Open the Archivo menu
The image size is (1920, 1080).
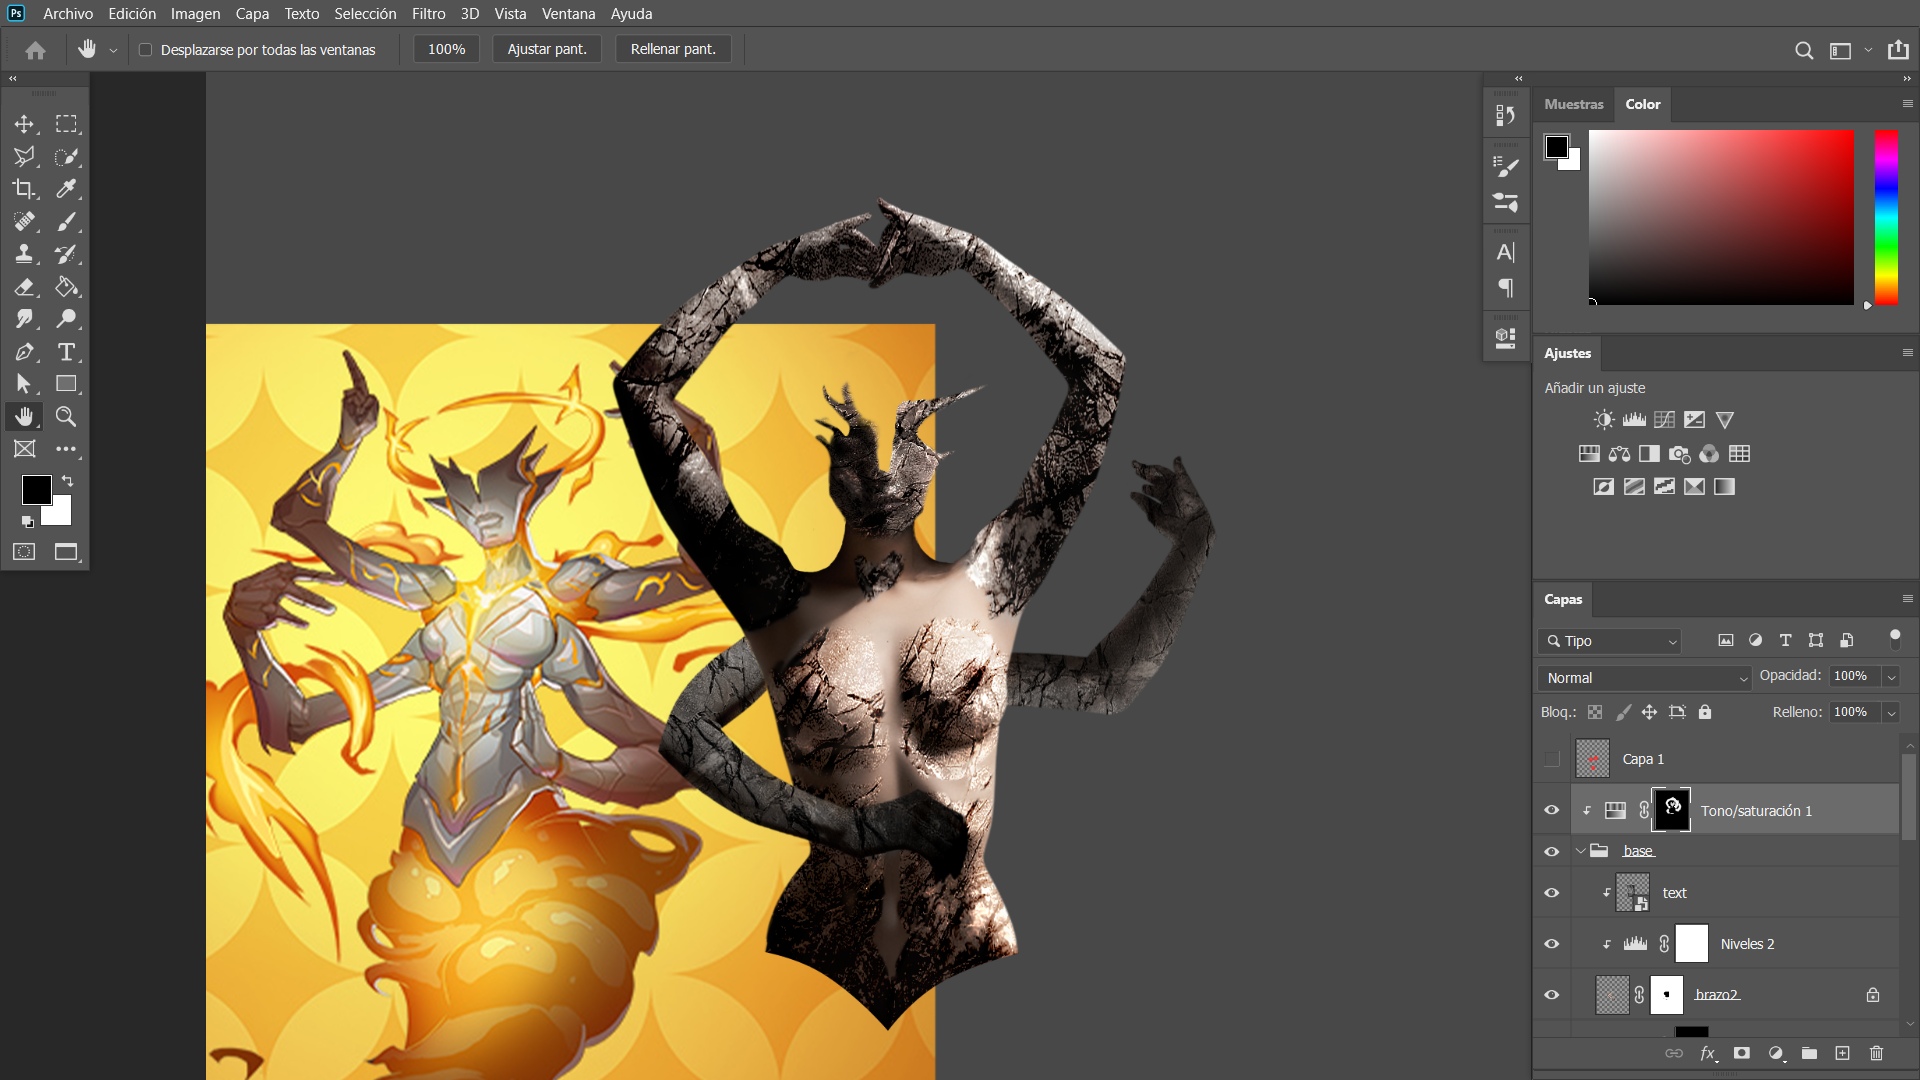tap(68, 14)
